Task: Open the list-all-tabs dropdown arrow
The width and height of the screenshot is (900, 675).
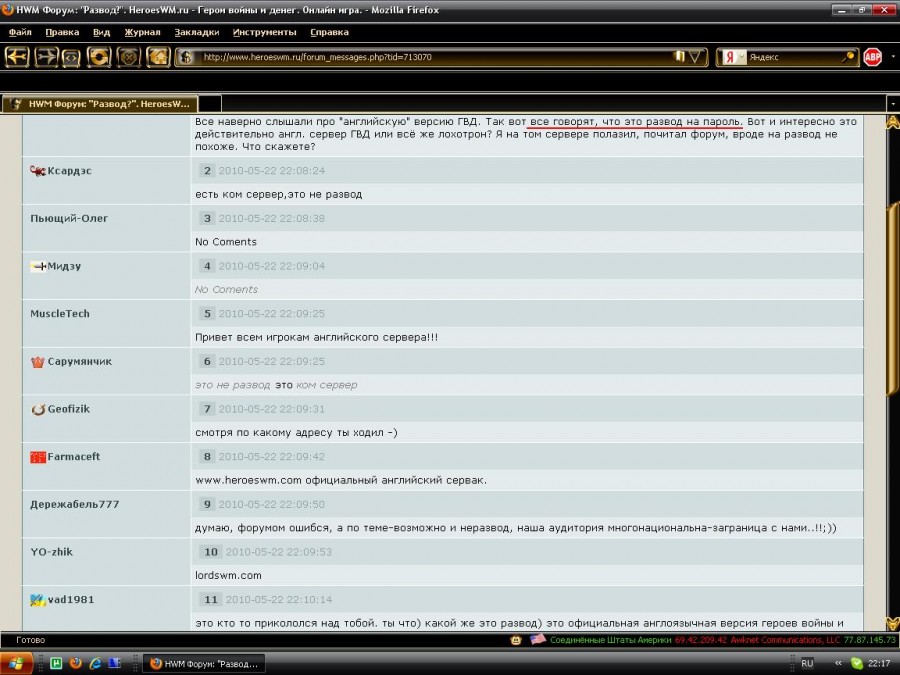Action: coord(891,103)
